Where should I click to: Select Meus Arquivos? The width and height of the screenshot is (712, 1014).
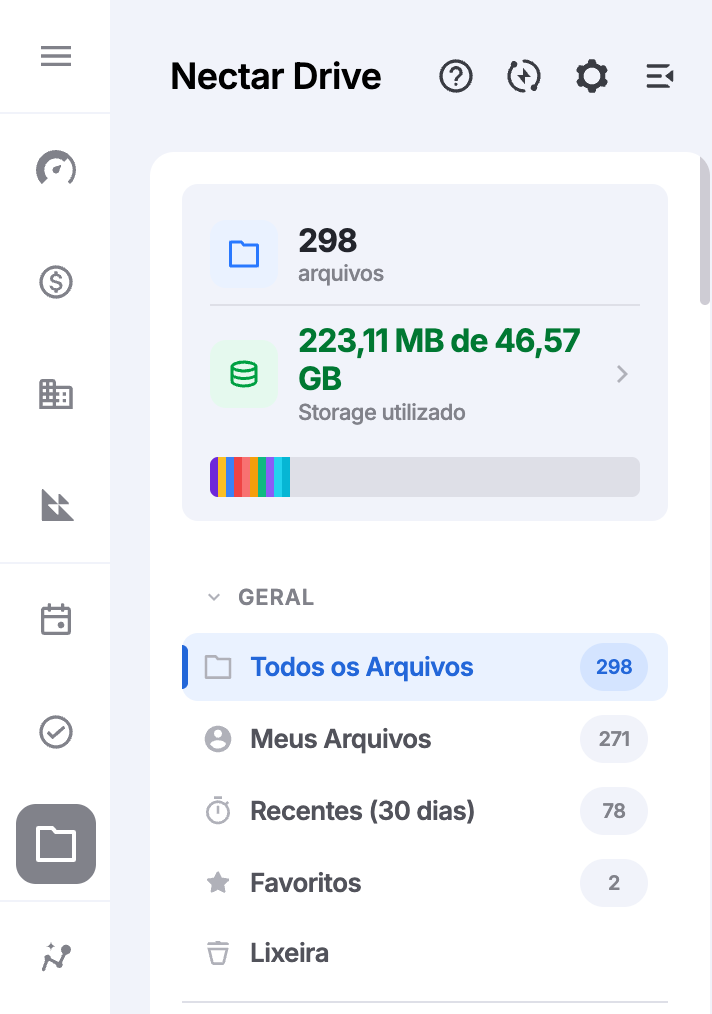(425, 739)
